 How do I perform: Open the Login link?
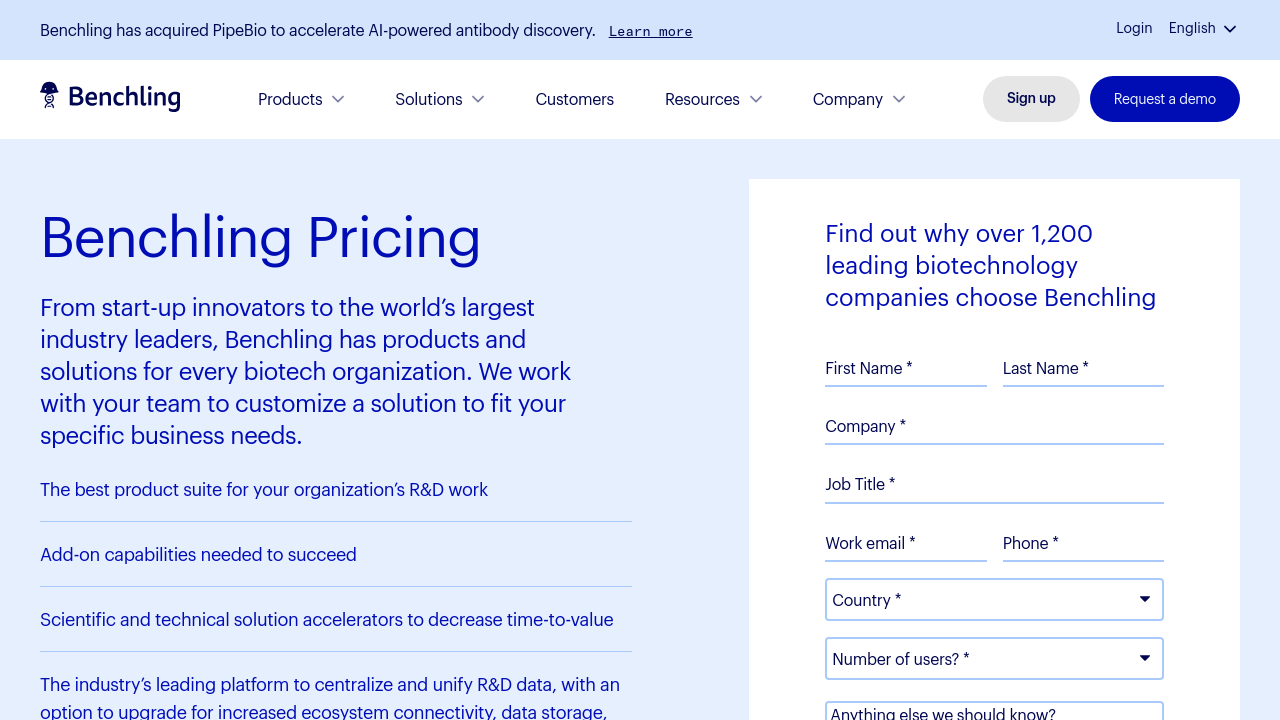point(1134,28)
